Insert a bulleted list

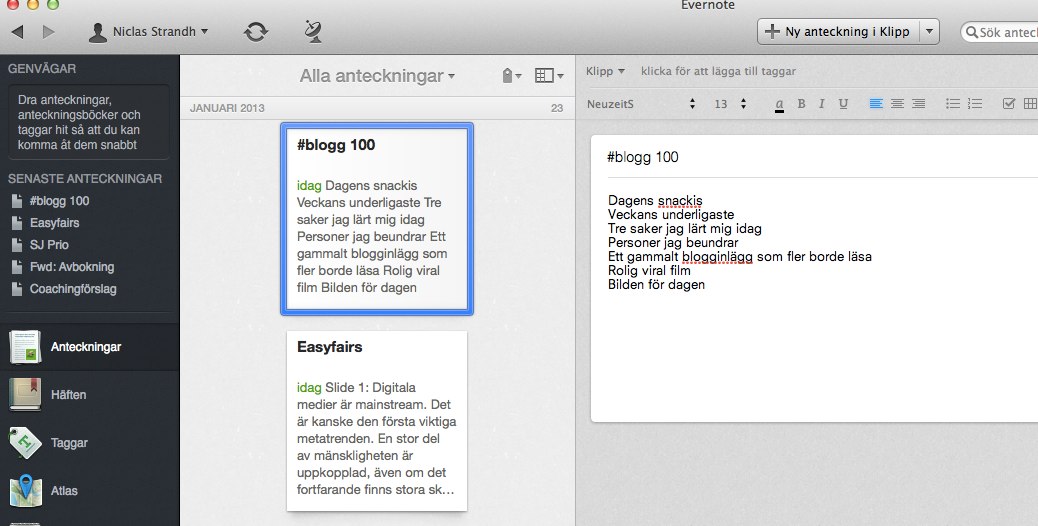coord(953,103)
